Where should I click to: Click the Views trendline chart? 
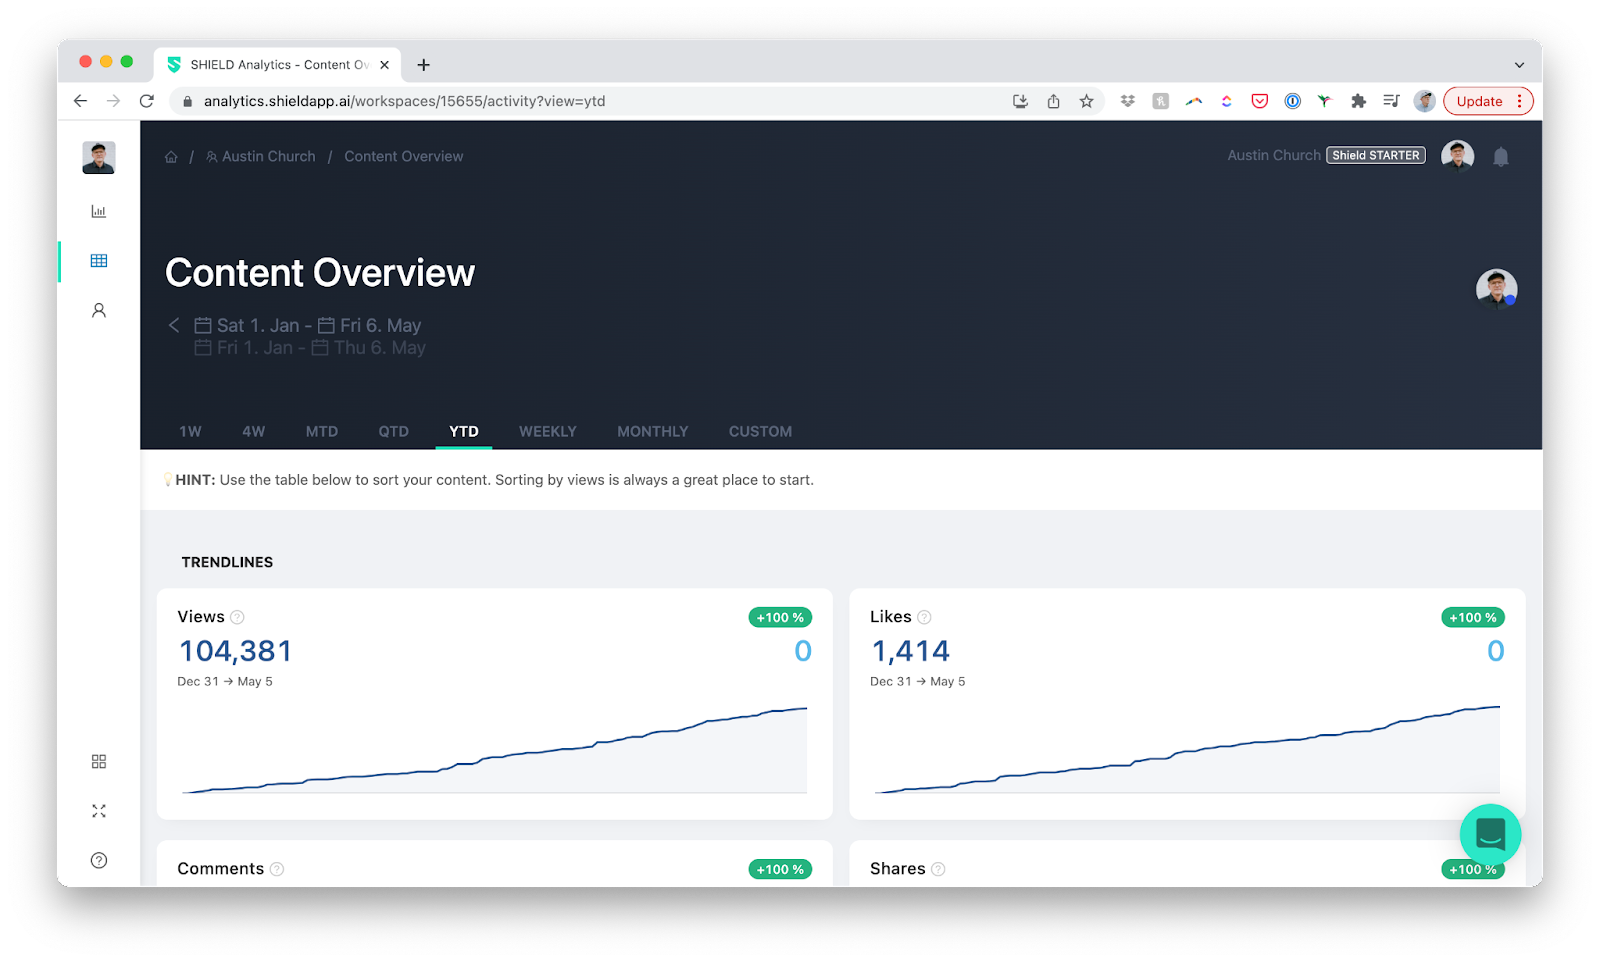(495, 750)
